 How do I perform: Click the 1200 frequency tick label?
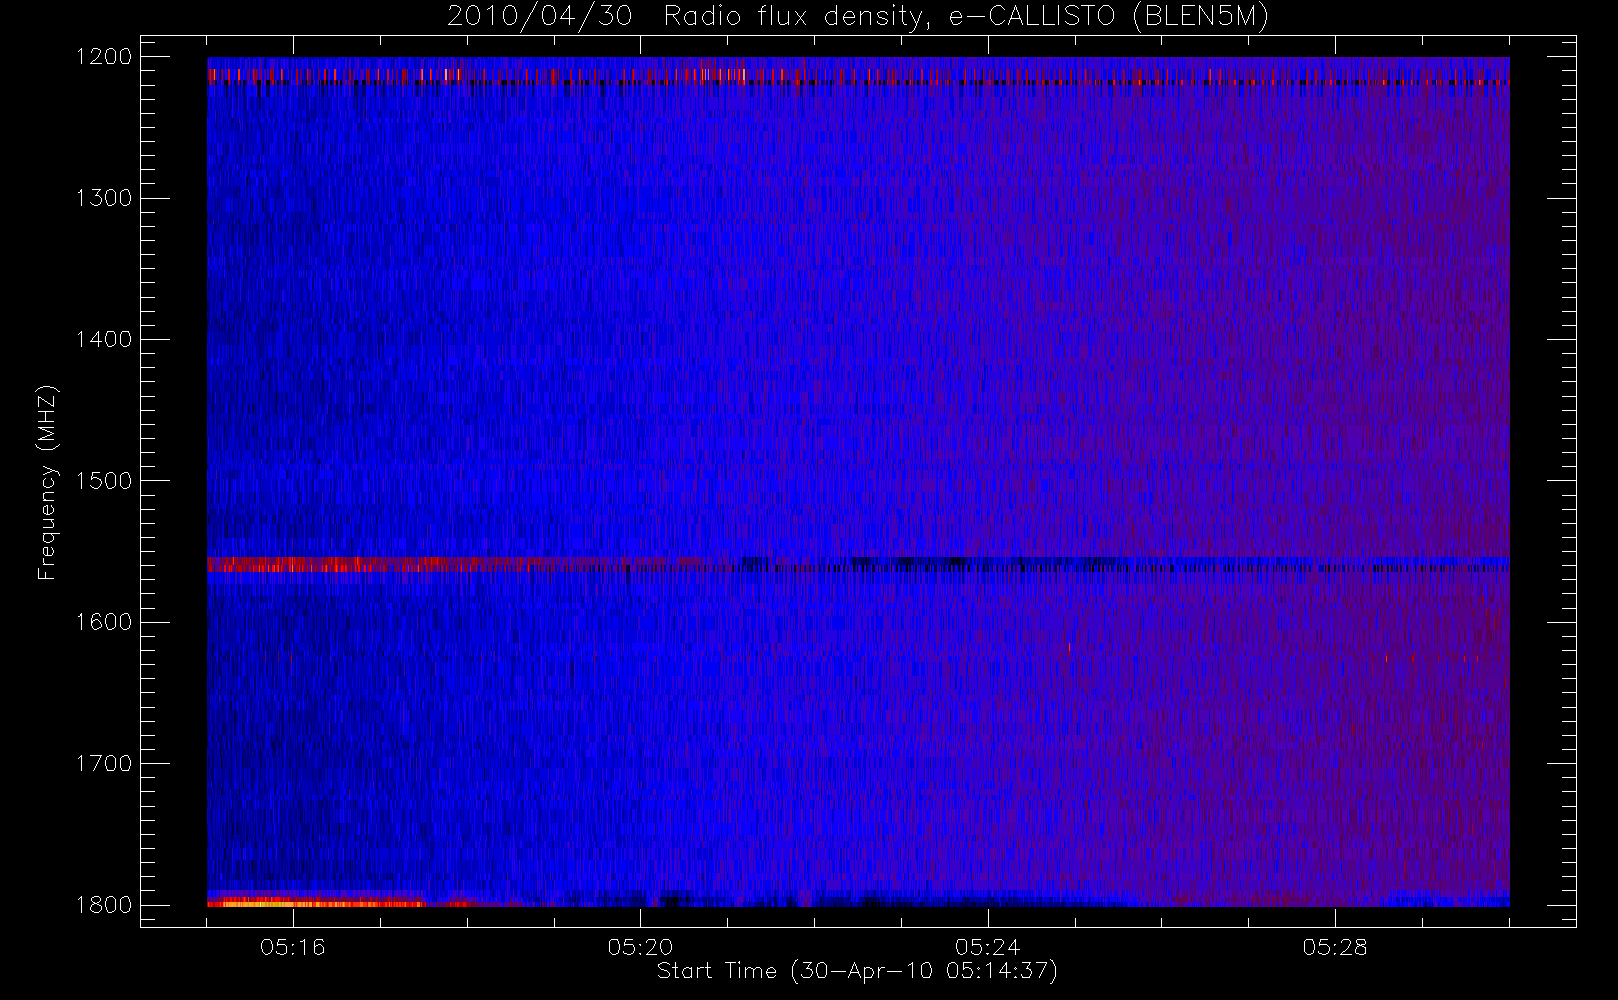tap(104, 56)
